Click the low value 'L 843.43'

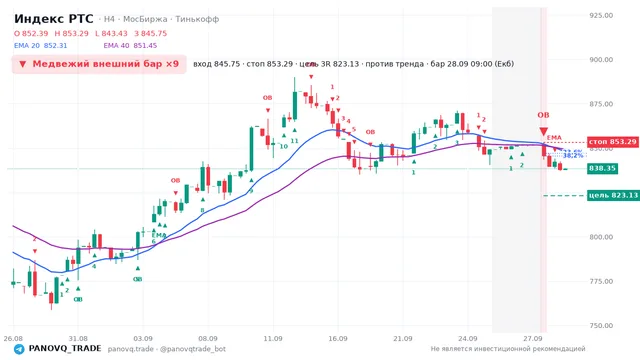point(111,33)
